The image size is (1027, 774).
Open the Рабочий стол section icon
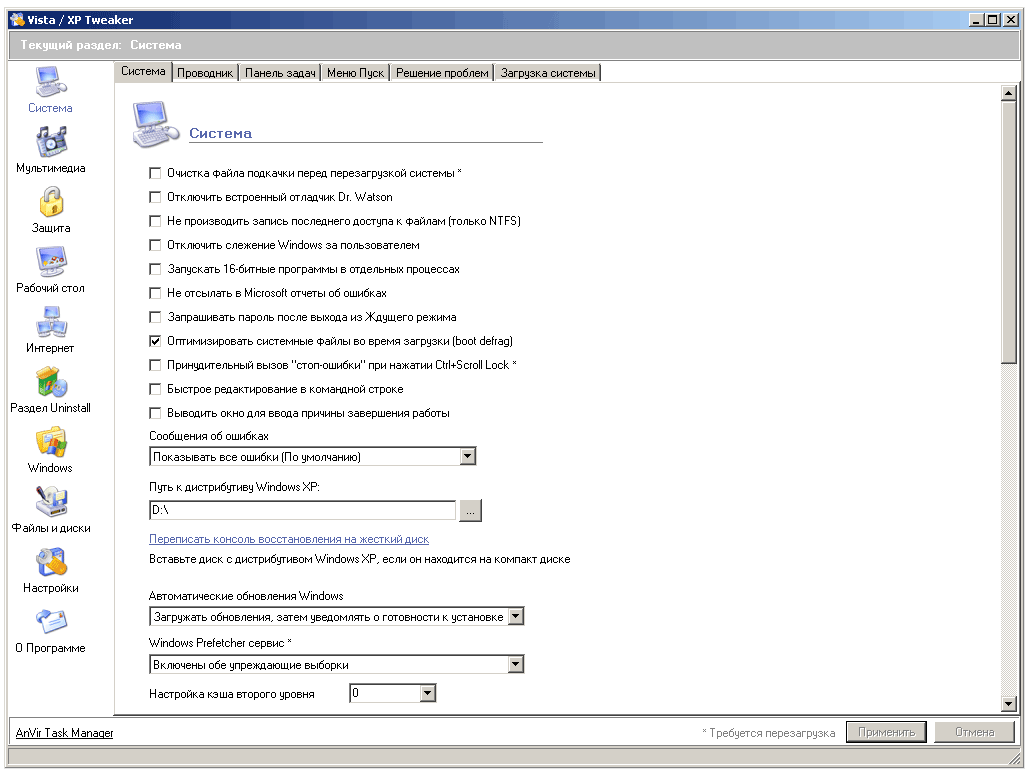[50, 262]
